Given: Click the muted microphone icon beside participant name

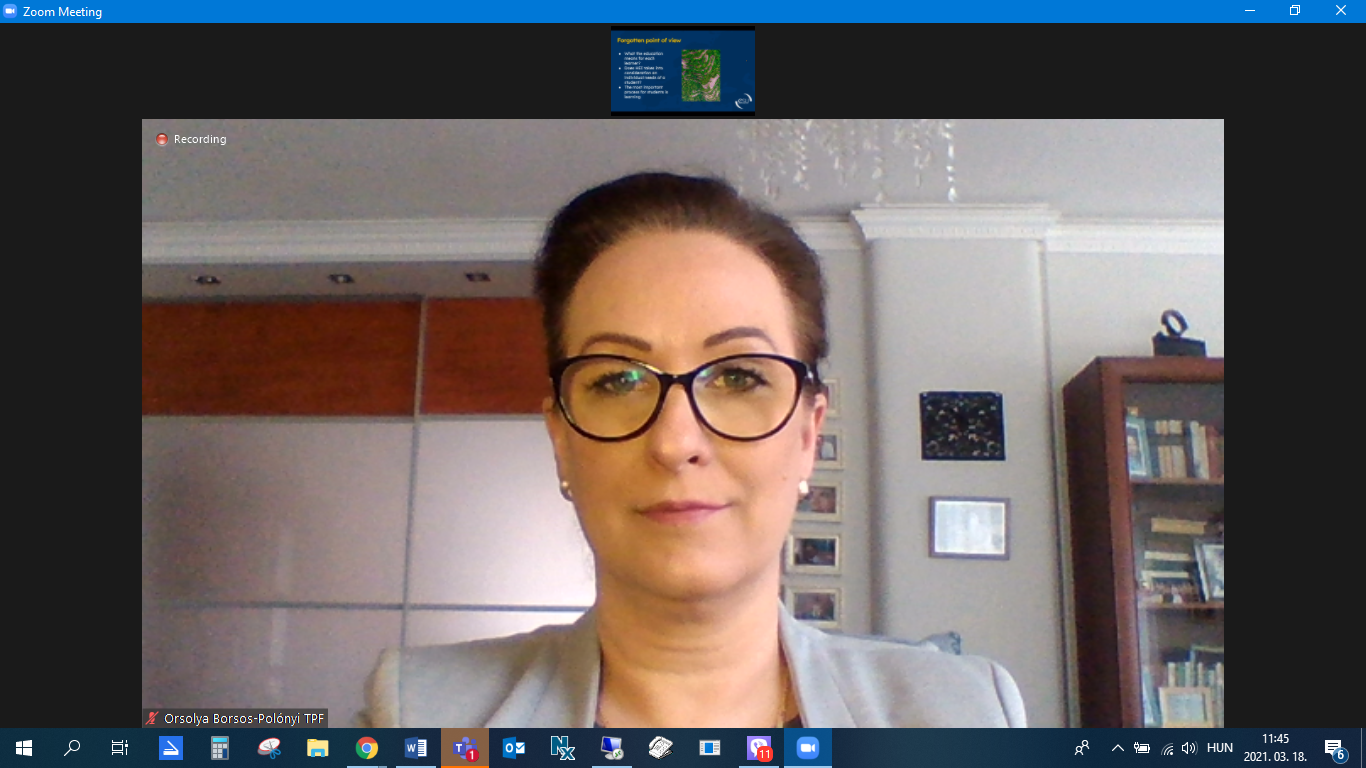Looking at the screenshot, I should 152,718.
